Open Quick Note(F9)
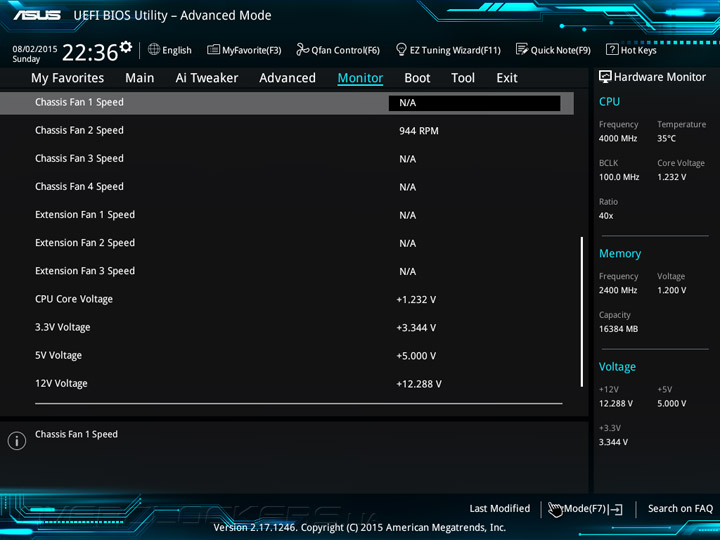This screenshot has height=540, width=720. pos(561,50)
